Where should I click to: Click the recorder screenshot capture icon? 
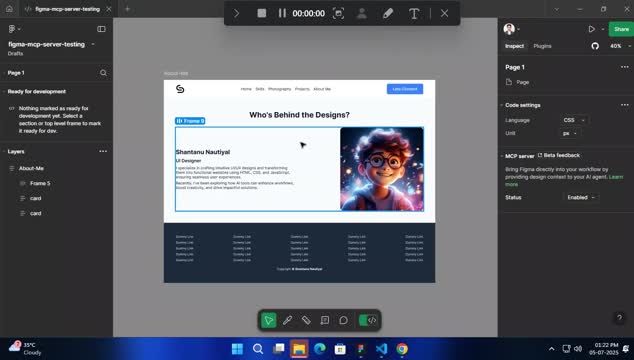pos(338,13)
